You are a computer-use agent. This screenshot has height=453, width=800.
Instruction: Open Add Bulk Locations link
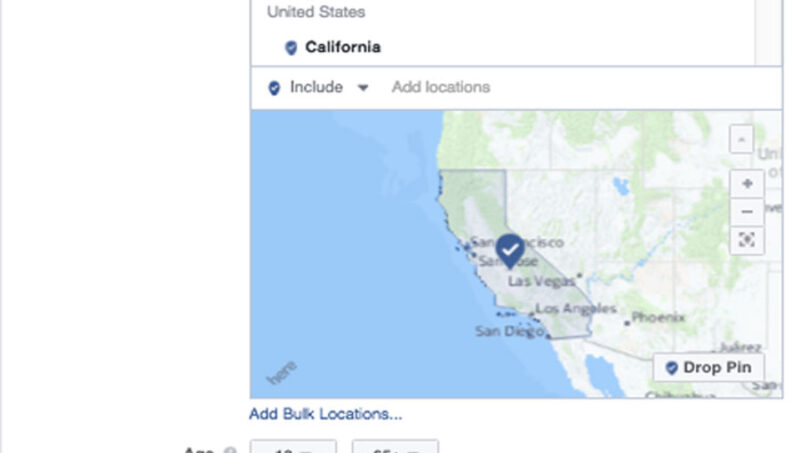point(326,414)
